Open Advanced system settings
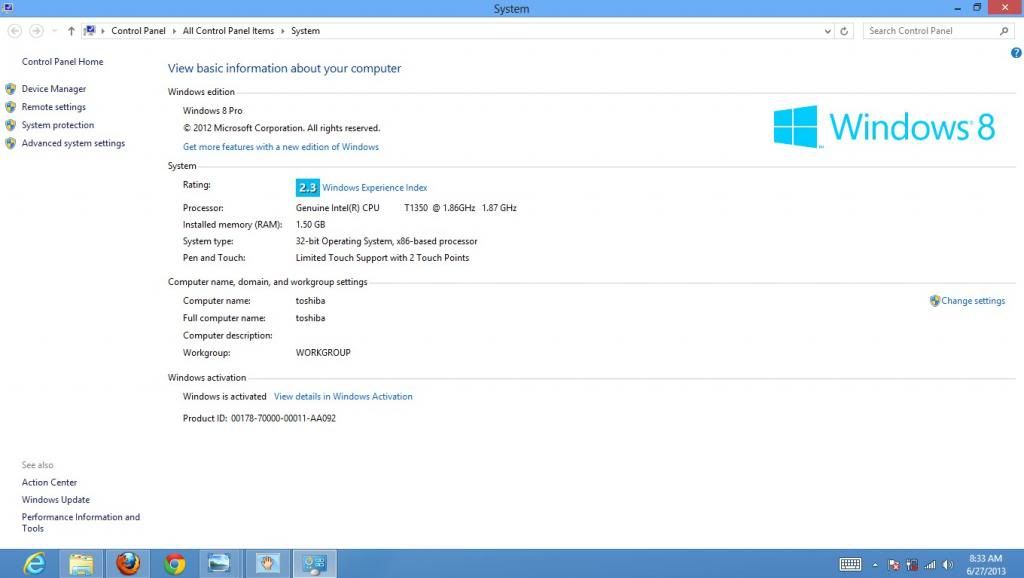 tap(73, 143)
